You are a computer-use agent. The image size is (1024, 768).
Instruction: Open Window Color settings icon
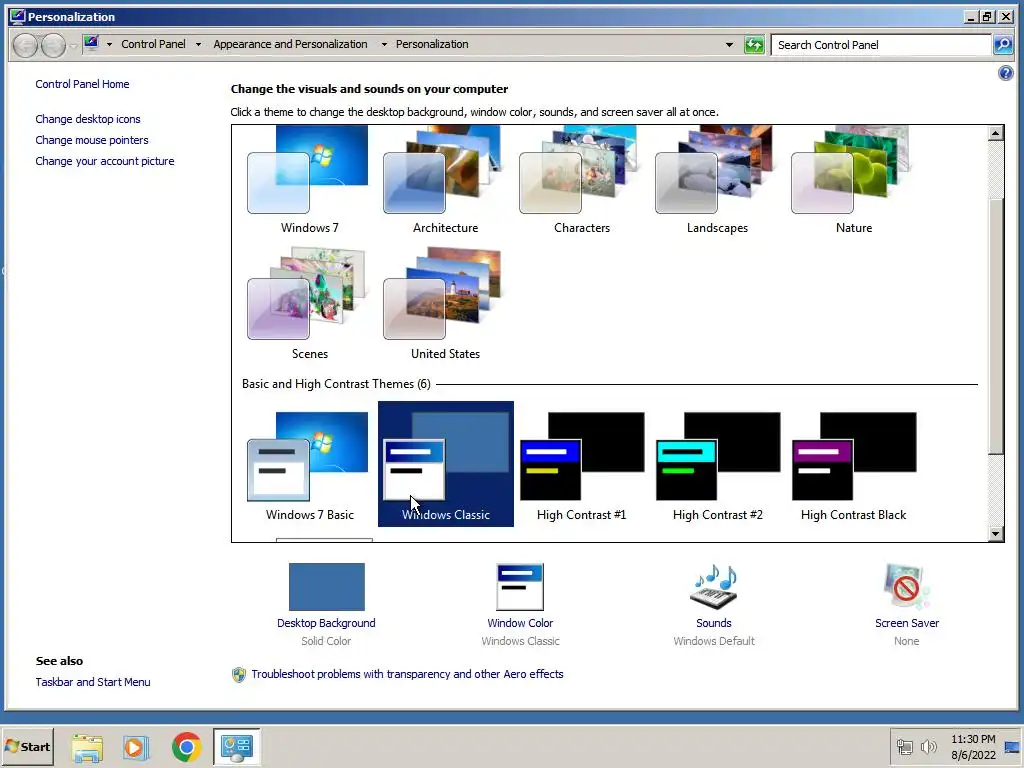click(x=520, y=586)
